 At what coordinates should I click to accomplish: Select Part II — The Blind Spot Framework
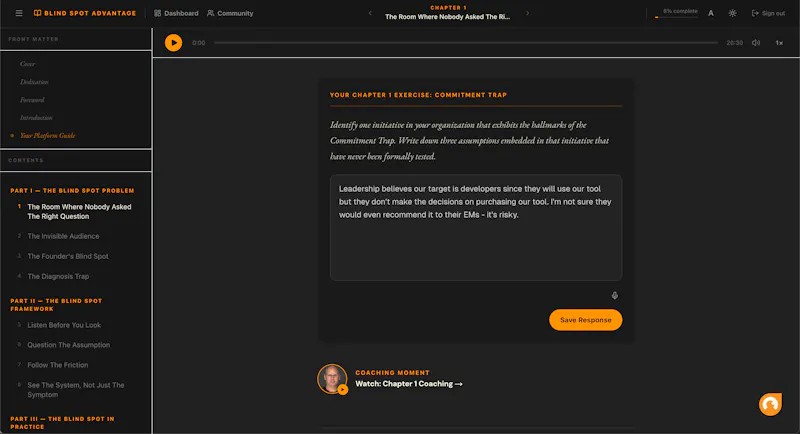[56, 304]
